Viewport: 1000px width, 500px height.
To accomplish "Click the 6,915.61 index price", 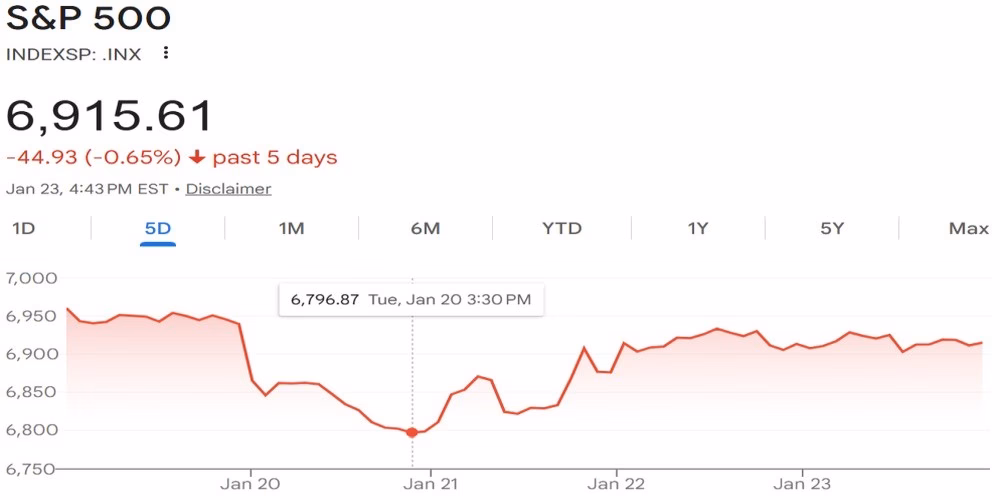I will pos(110,116).
